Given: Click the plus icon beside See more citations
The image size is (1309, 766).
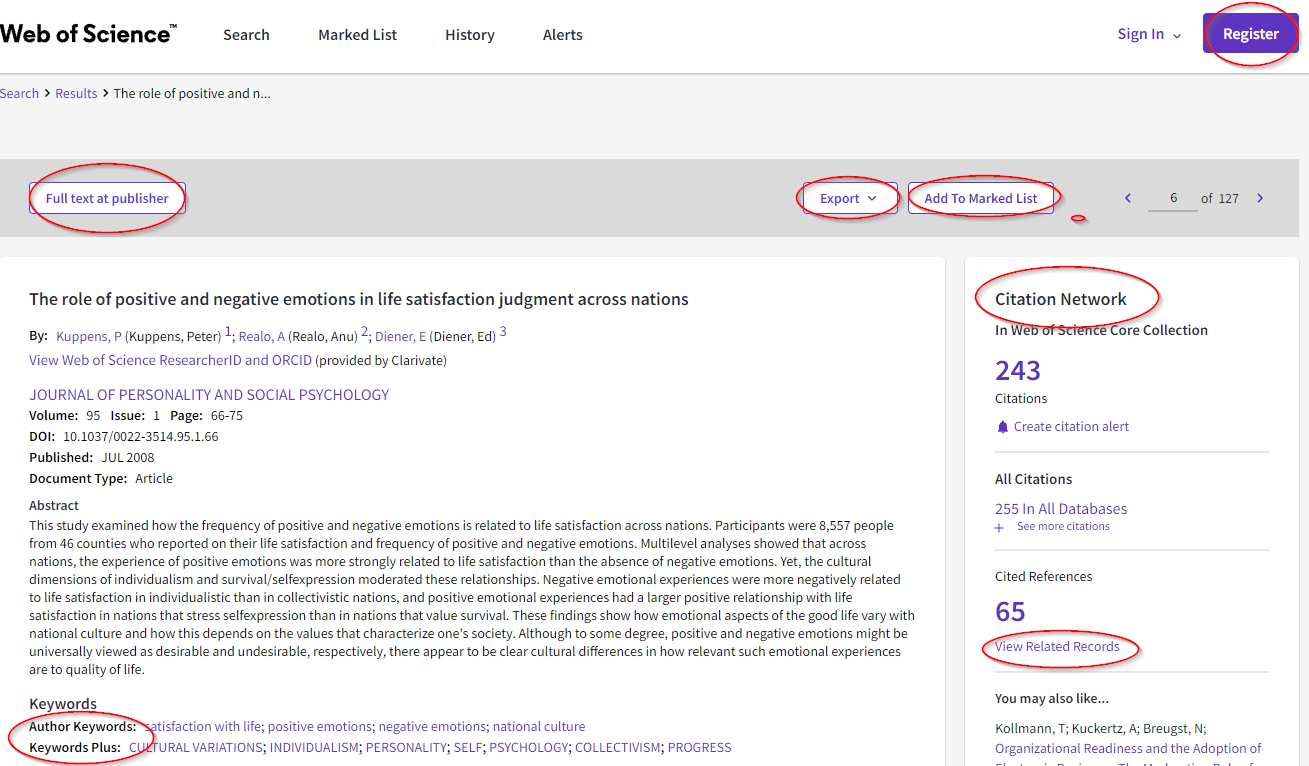Looking at the screenshot, I should coord(999,527).
